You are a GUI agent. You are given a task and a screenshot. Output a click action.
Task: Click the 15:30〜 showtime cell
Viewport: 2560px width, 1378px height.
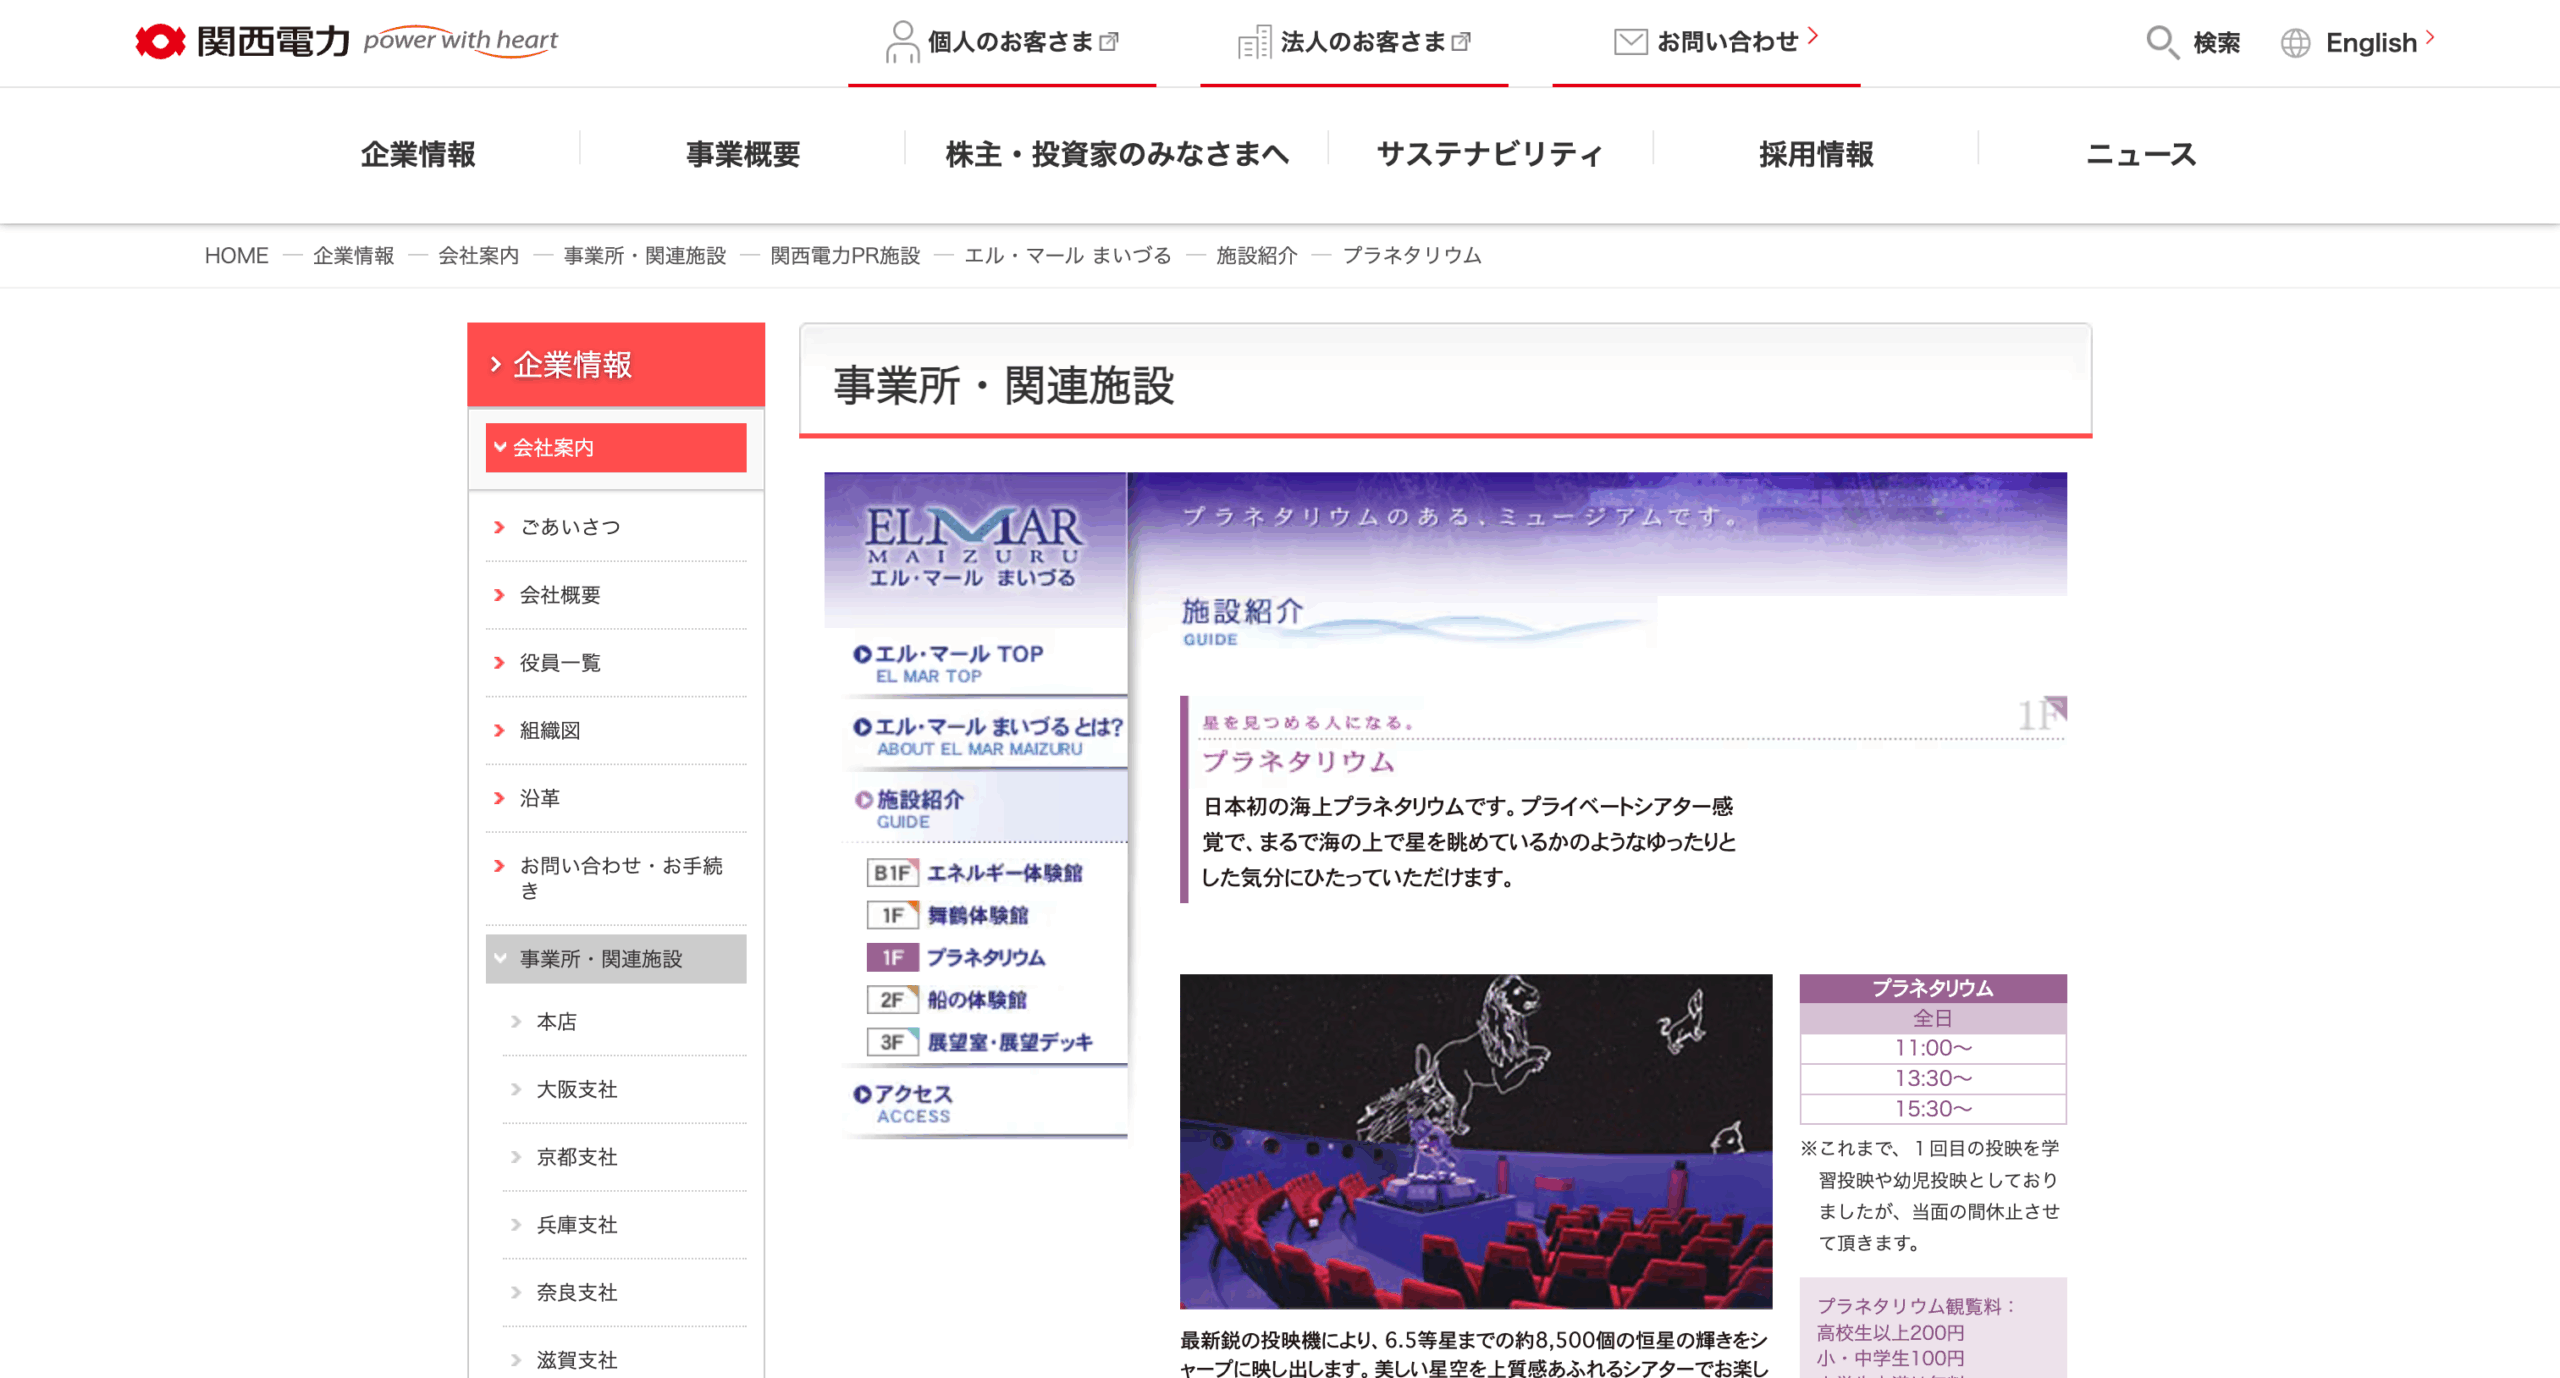pos(1933,1109)
